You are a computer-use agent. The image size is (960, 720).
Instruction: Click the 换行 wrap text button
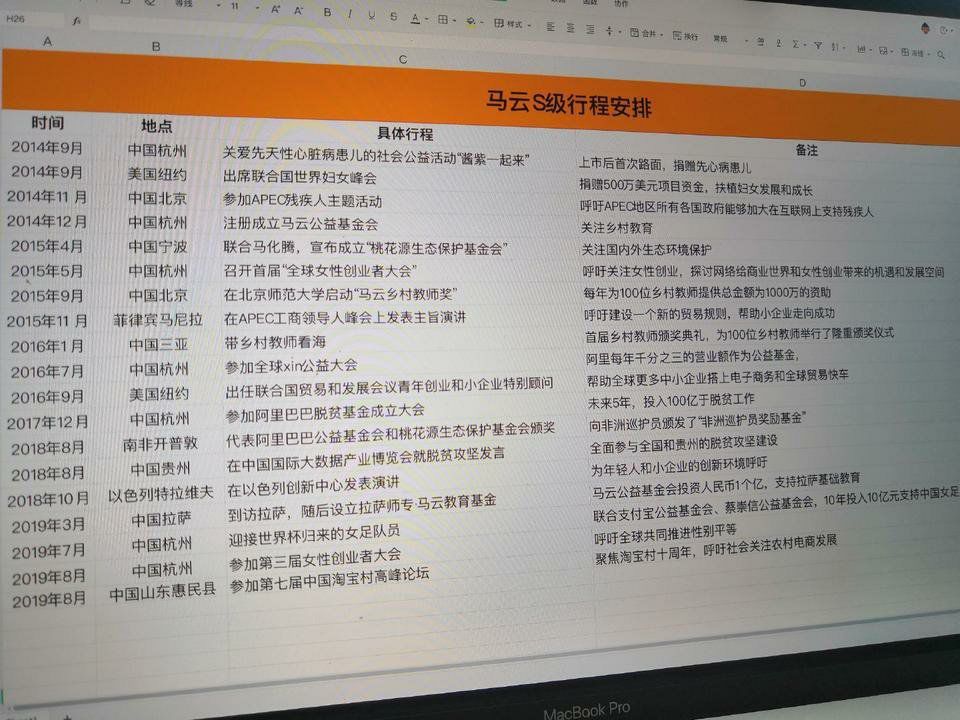686,36
